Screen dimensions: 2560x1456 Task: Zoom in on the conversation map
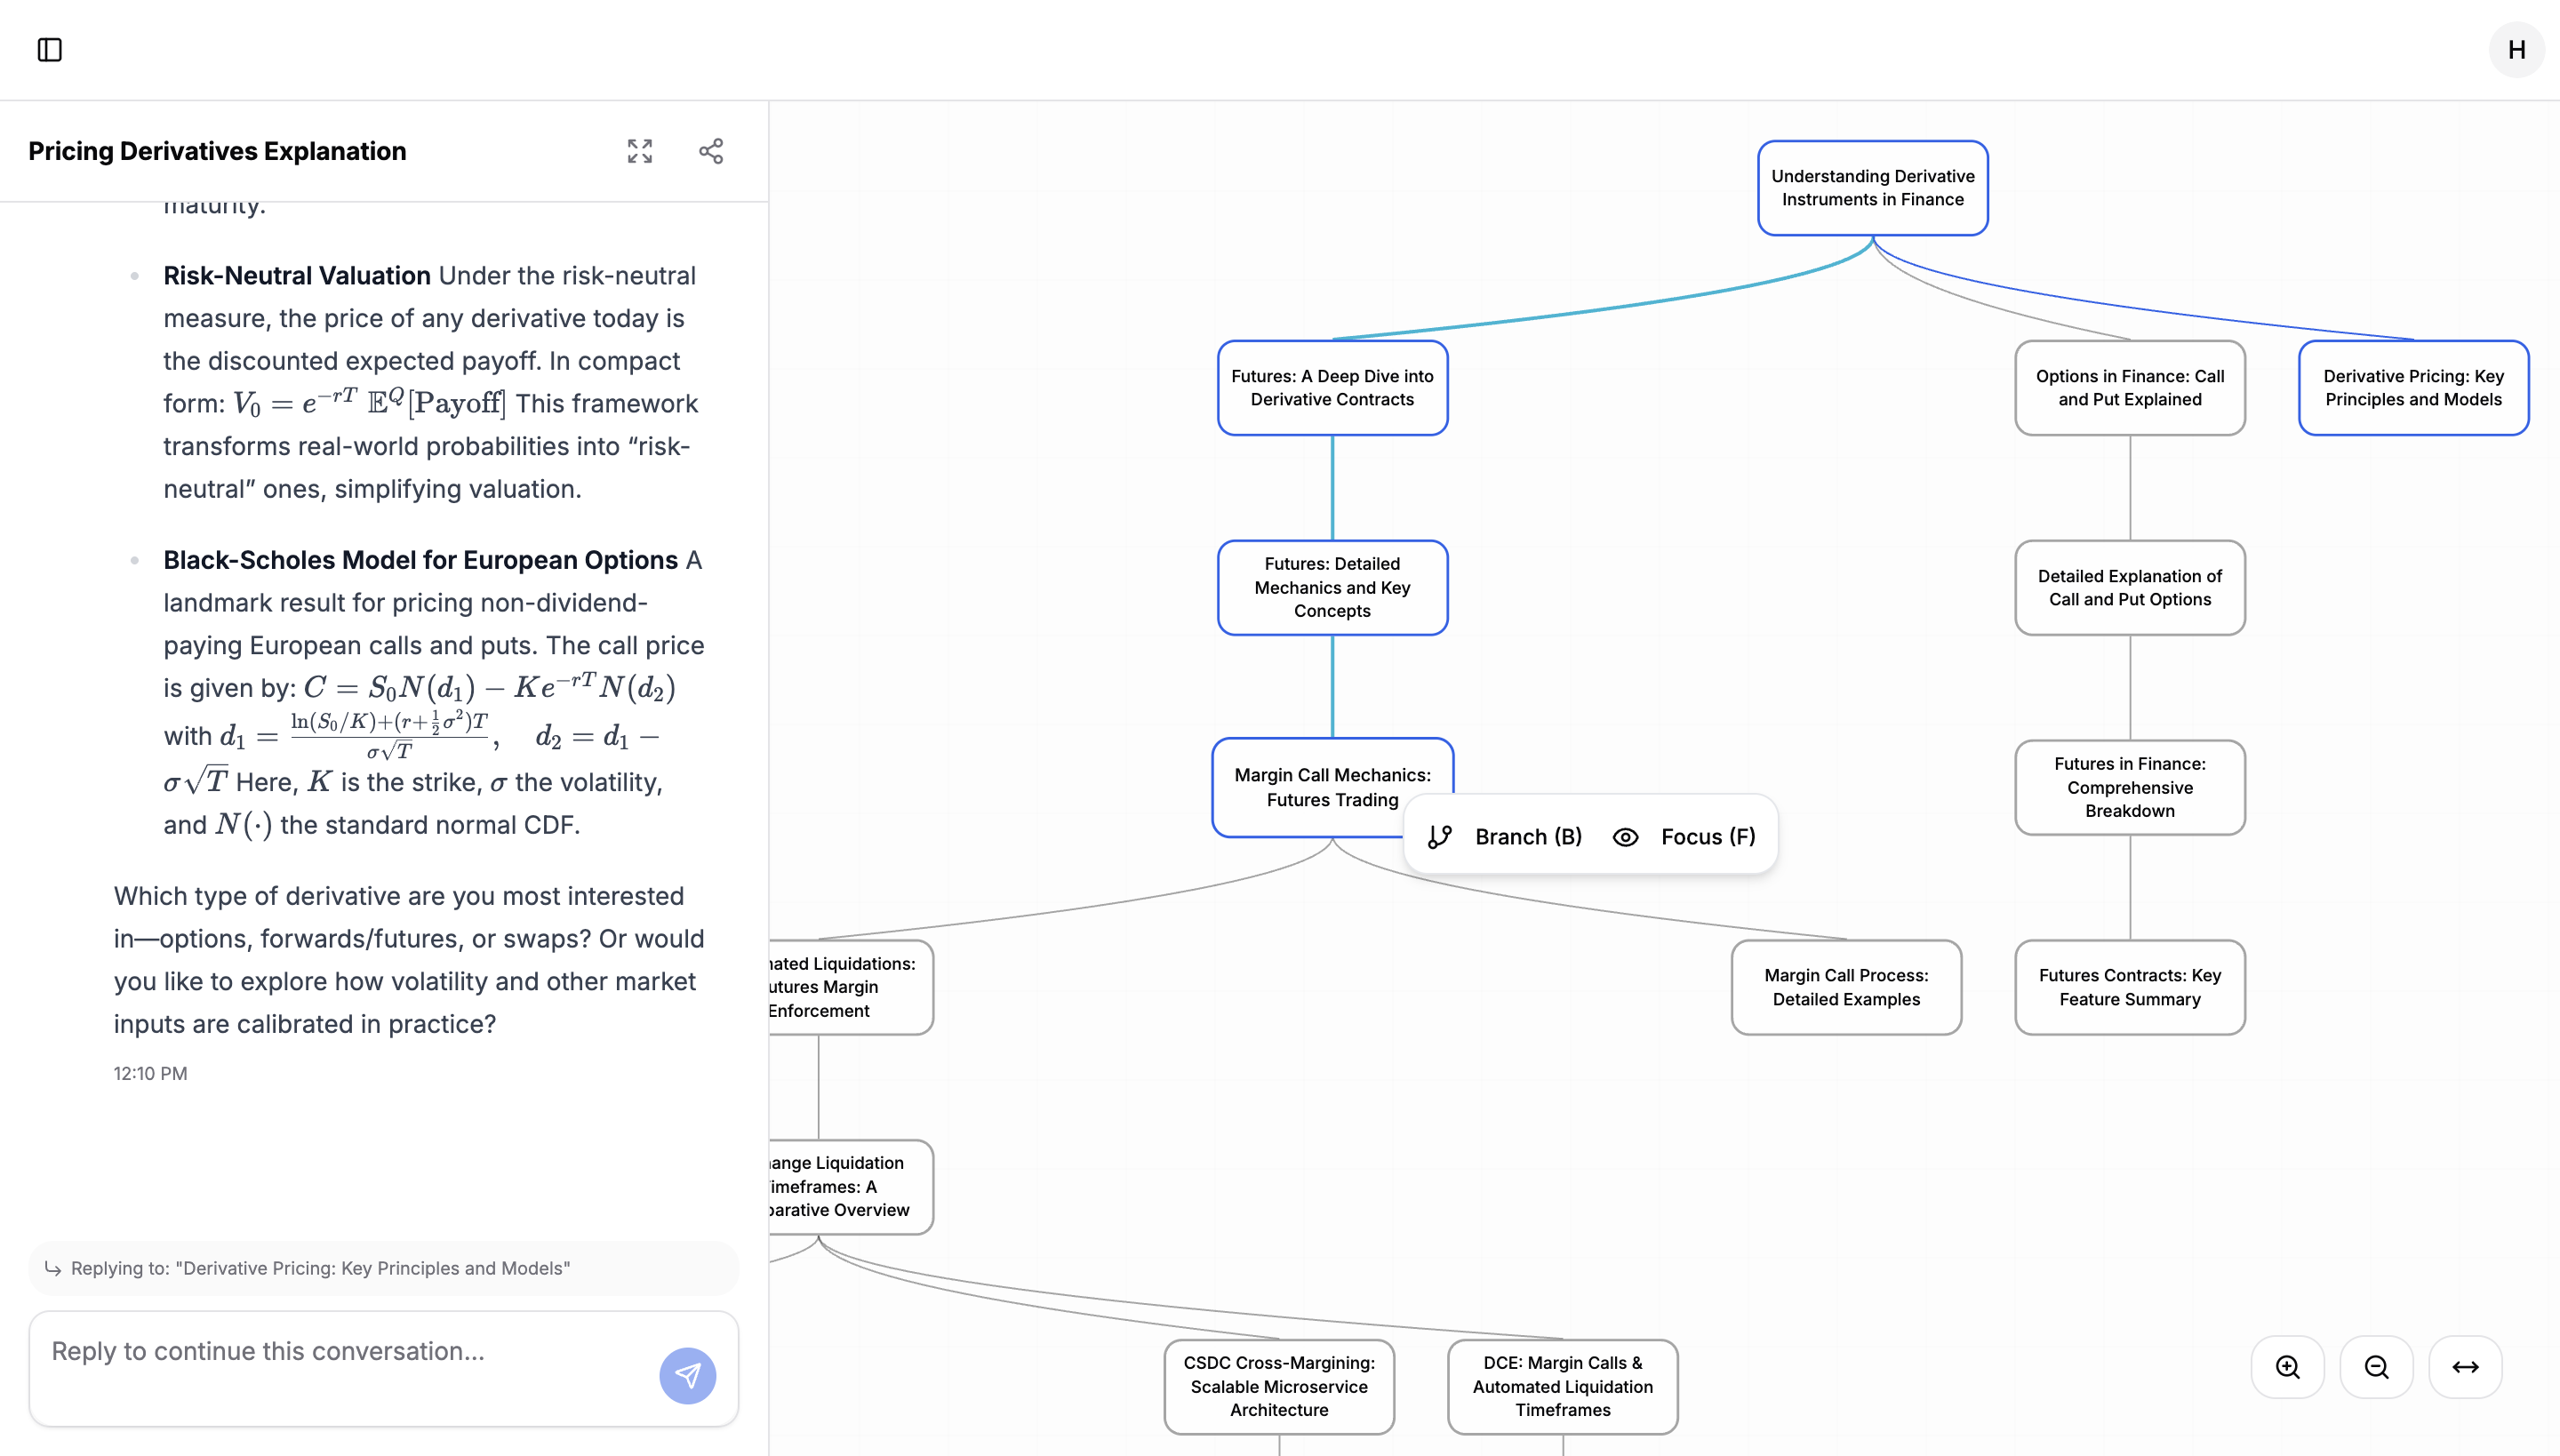(2287, 1367)
